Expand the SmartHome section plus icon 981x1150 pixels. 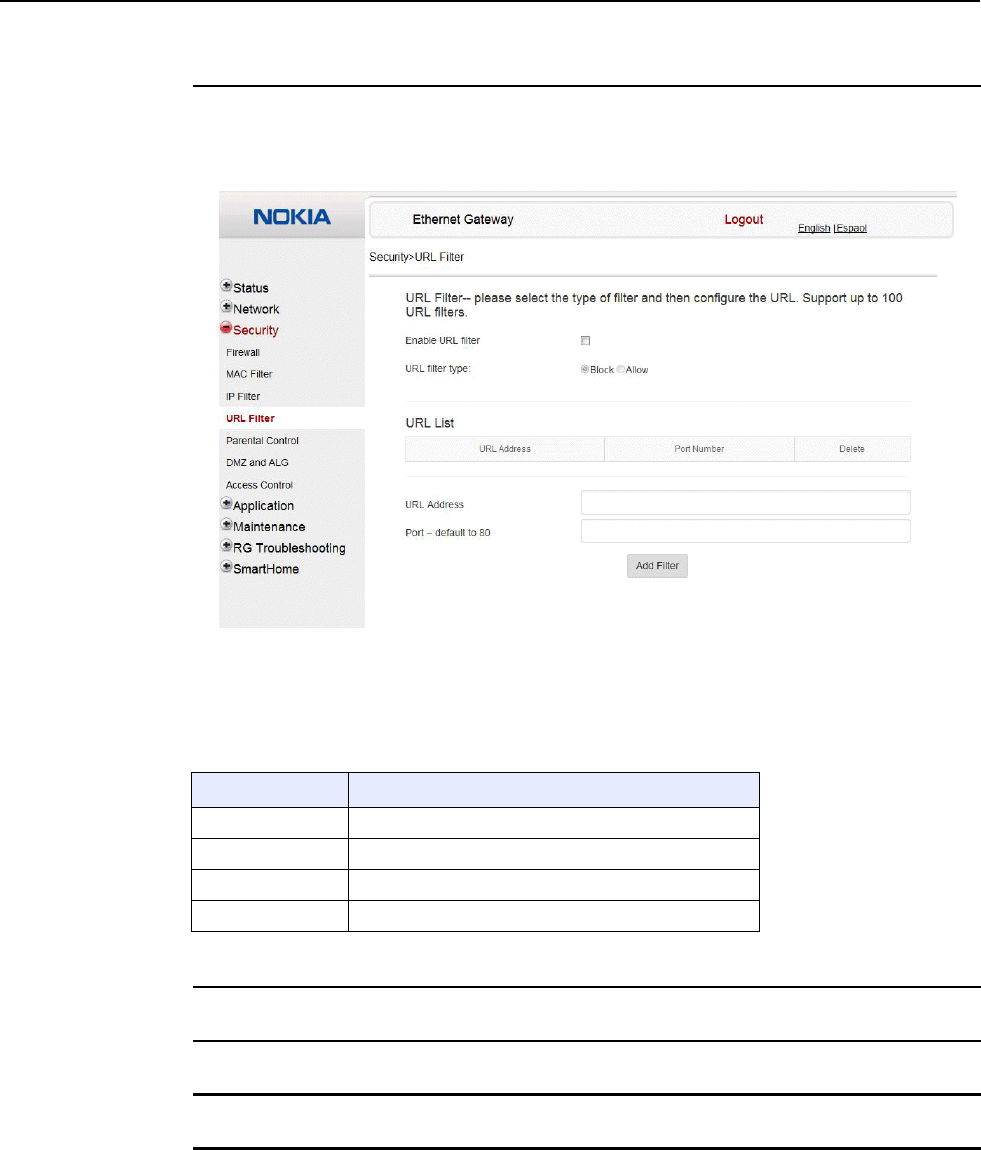point(227,567)
